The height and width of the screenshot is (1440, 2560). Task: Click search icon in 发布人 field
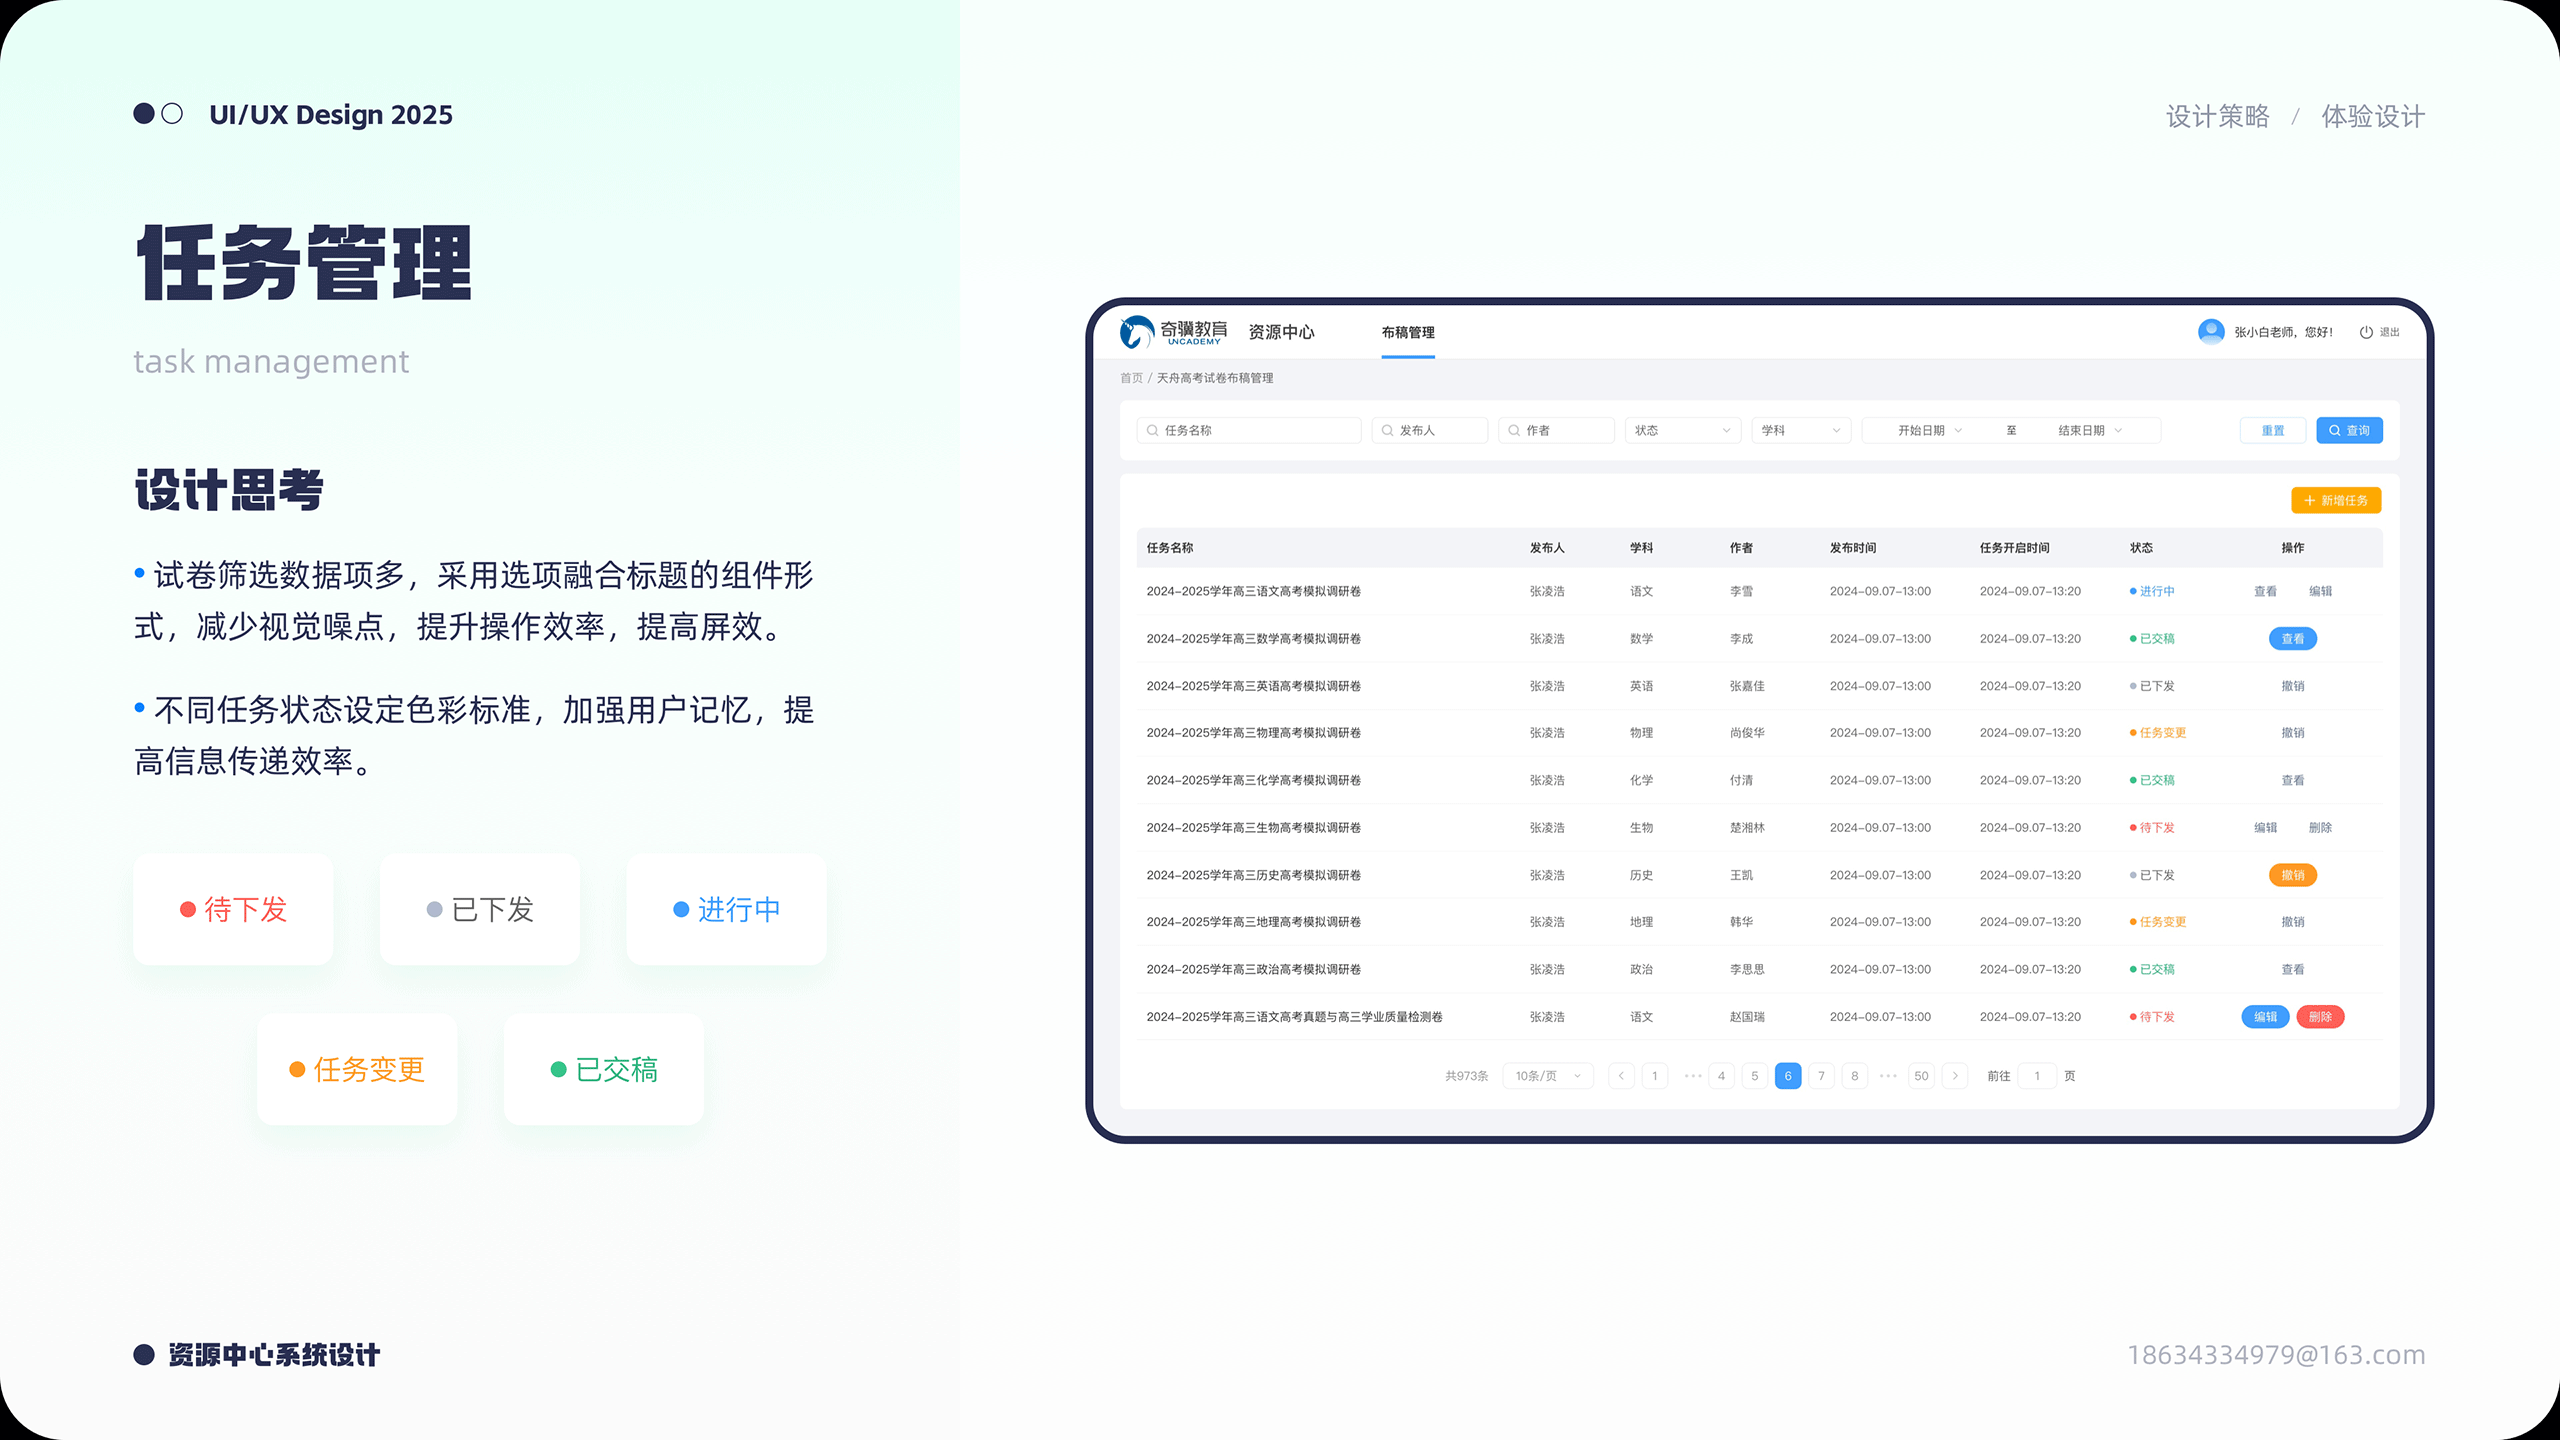1388,431
